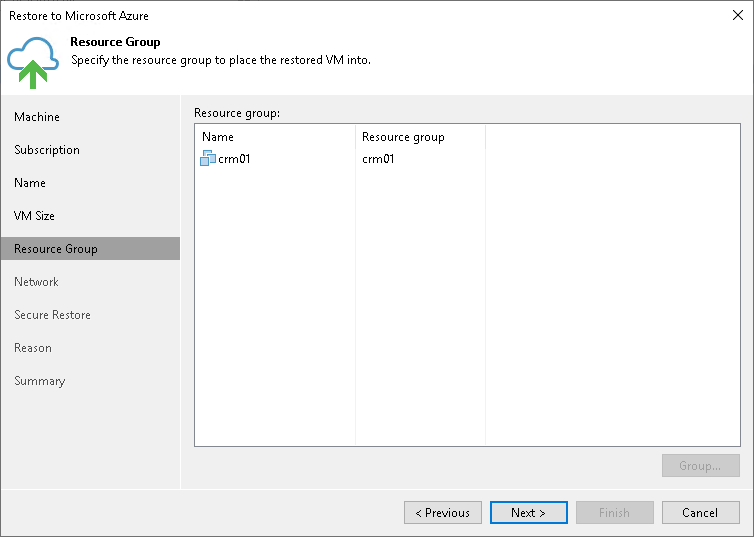Click the Name column header
The height and width of the screenshot is (537, 754).
(x=275, y=137)
